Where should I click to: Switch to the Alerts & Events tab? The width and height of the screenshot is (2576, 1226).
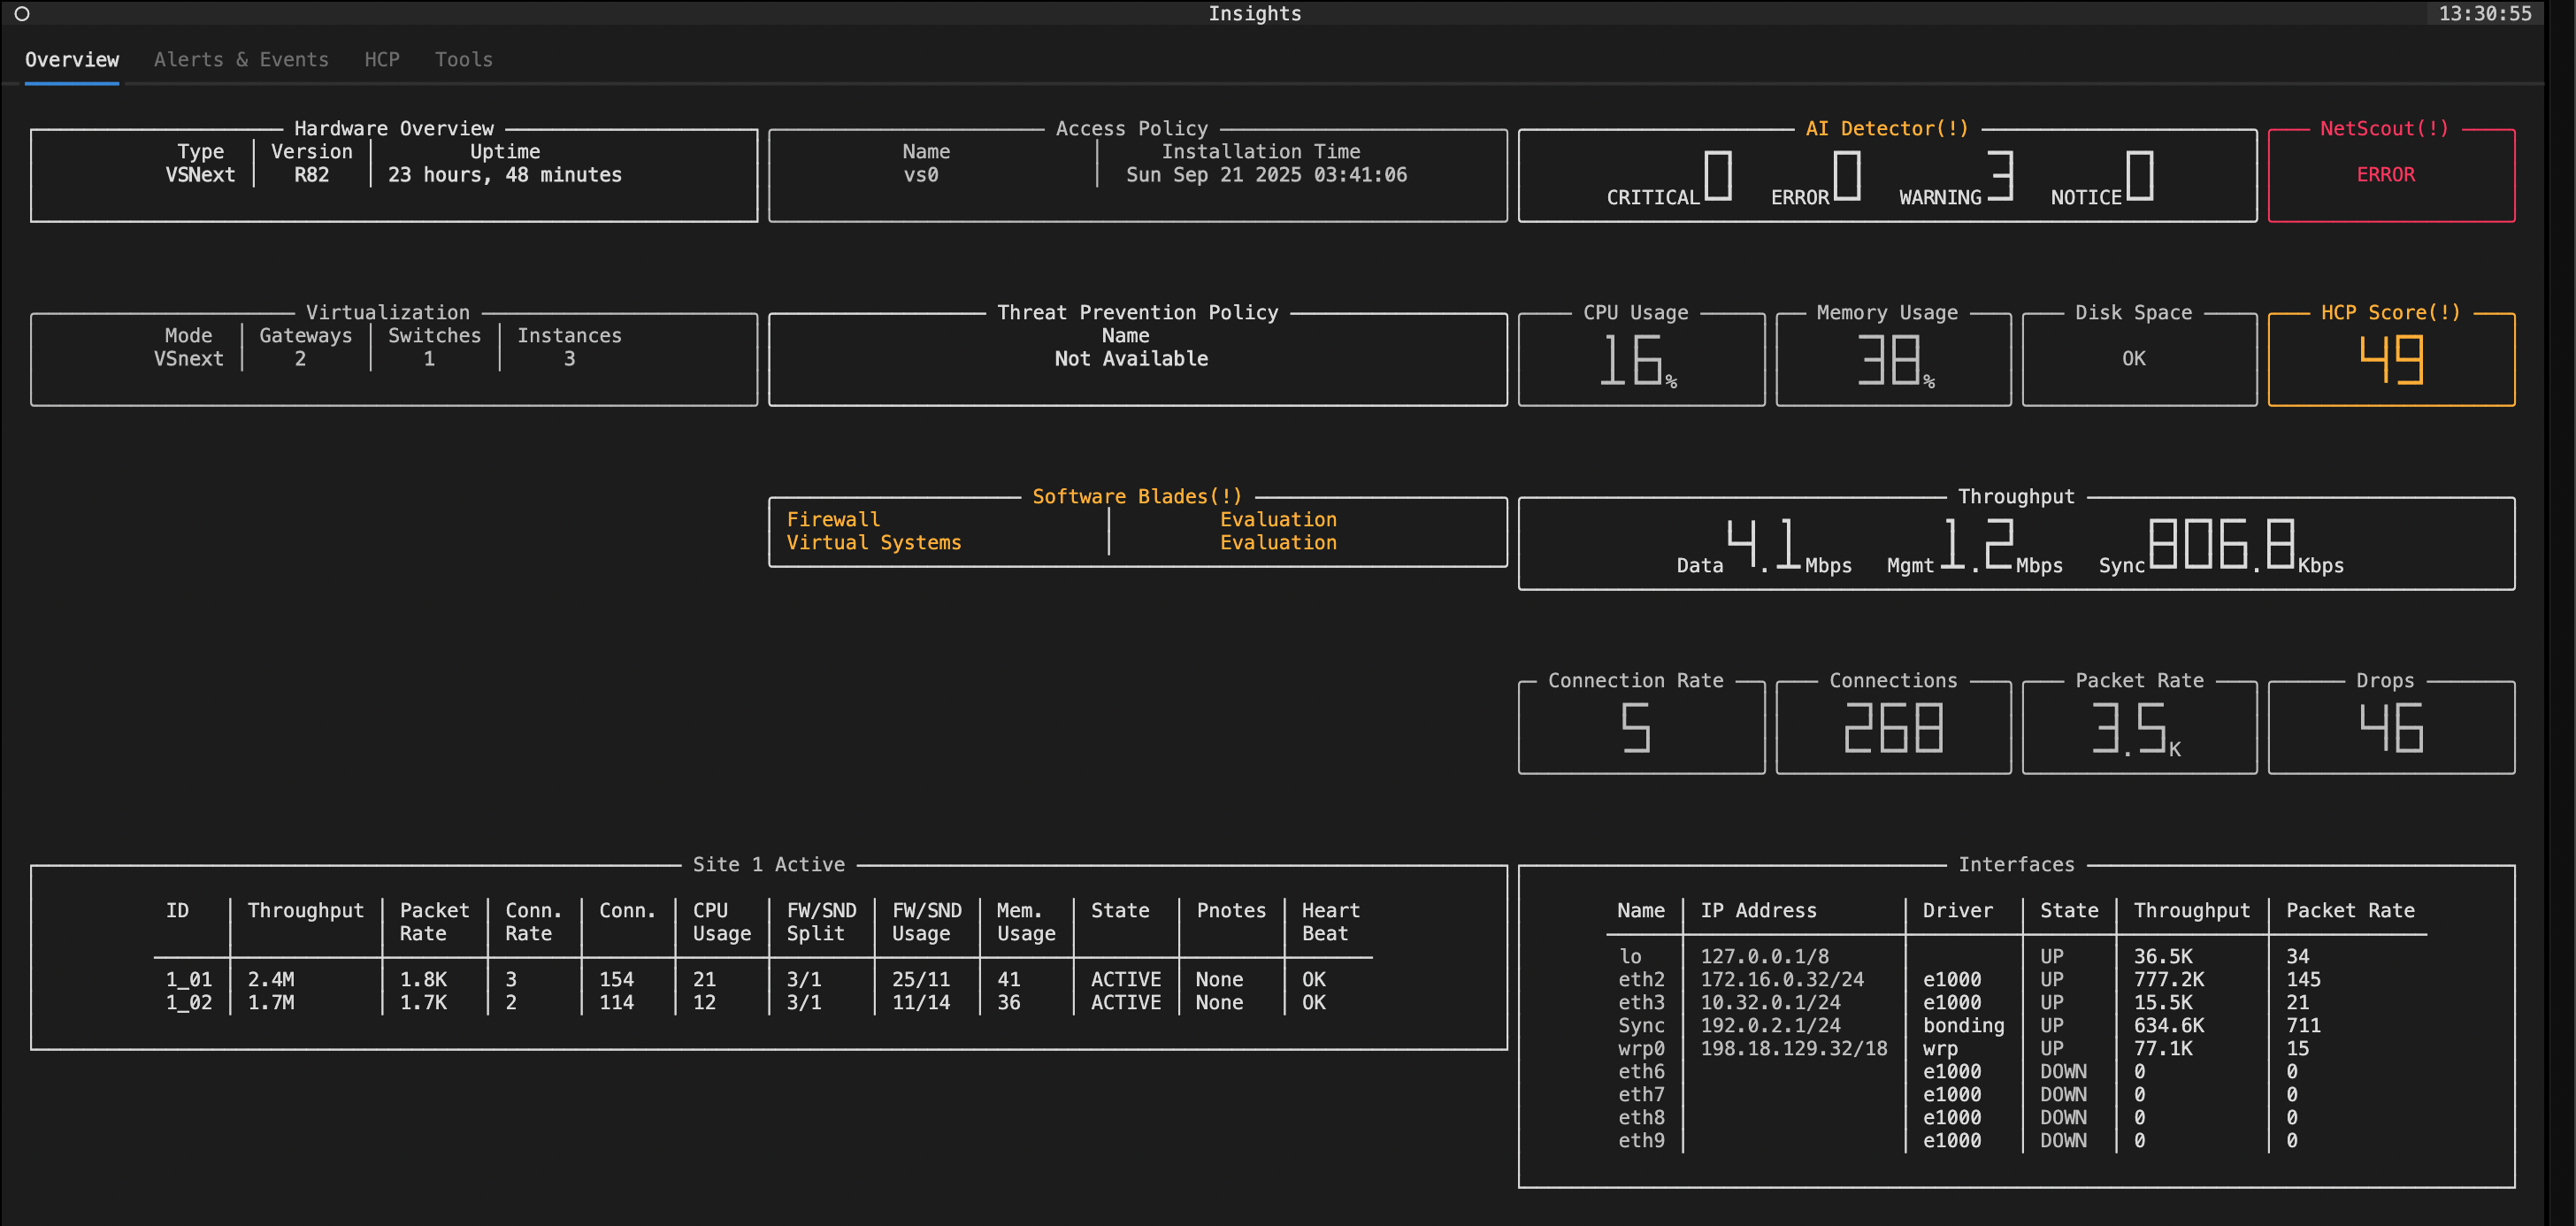click(241, 60)
